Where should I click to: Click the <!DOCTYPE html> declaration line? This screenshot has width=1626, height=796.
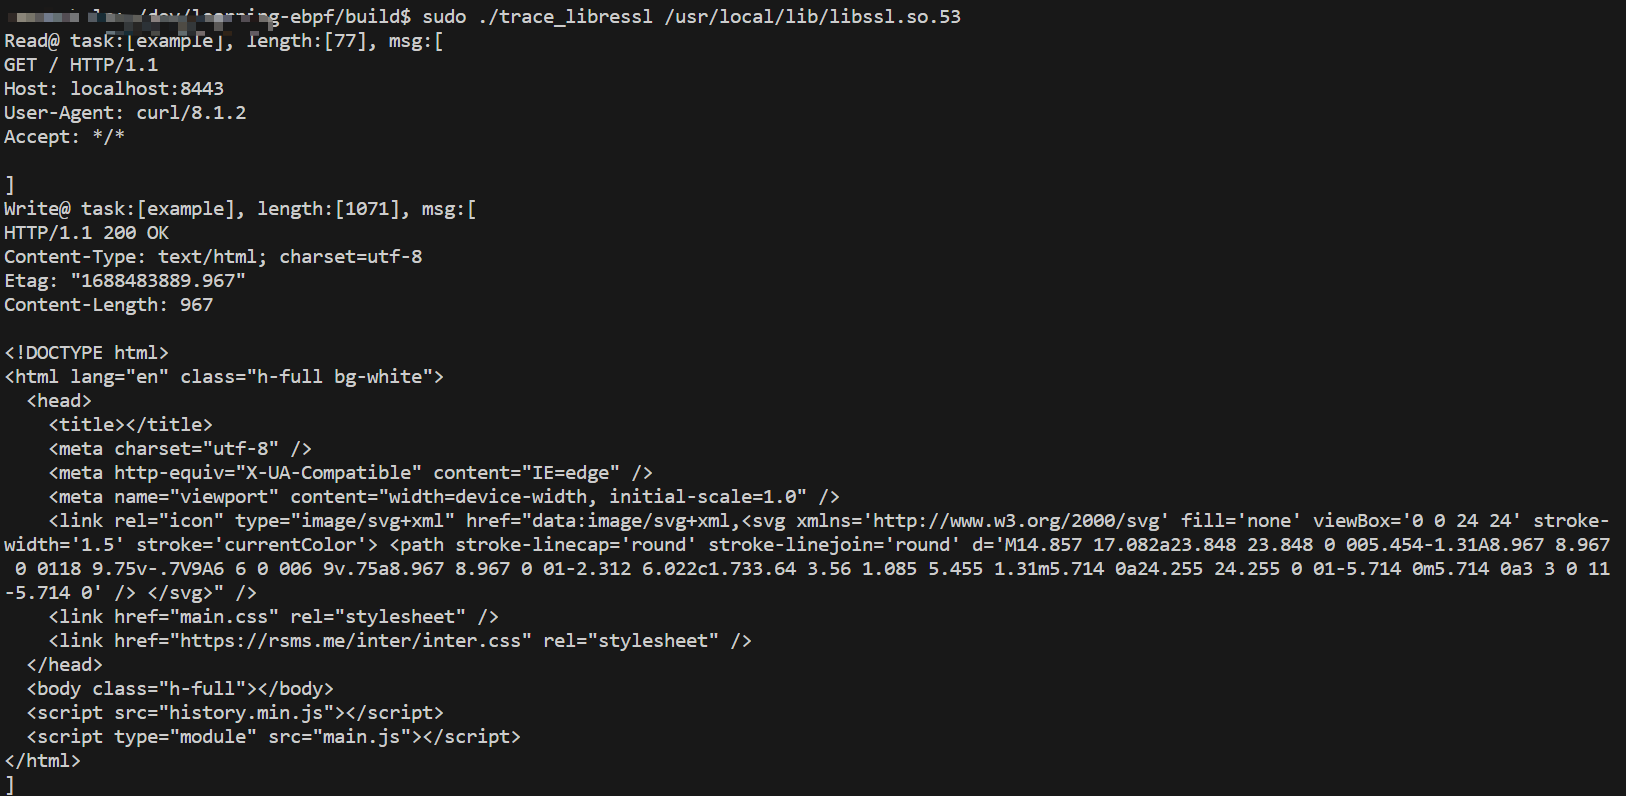click(87, 353)
